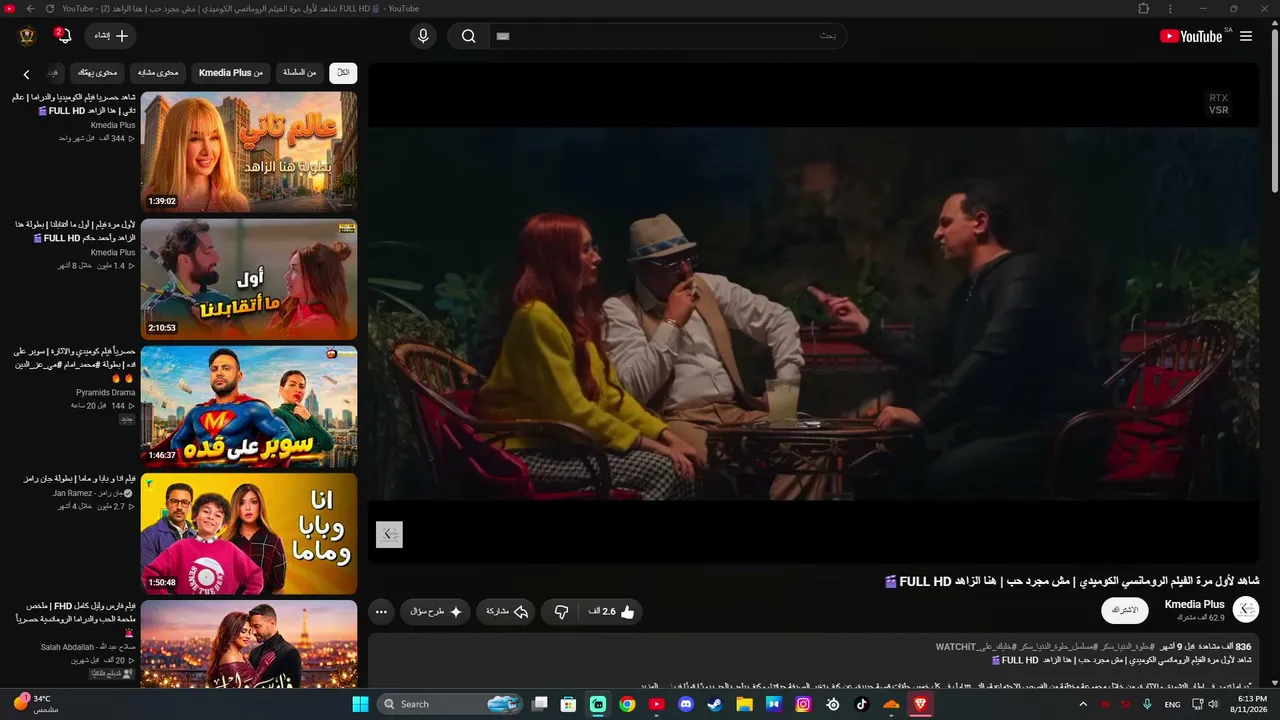1280x720 pixels.
Task: Select the الكل (All) filter chip
Action: 343,72
